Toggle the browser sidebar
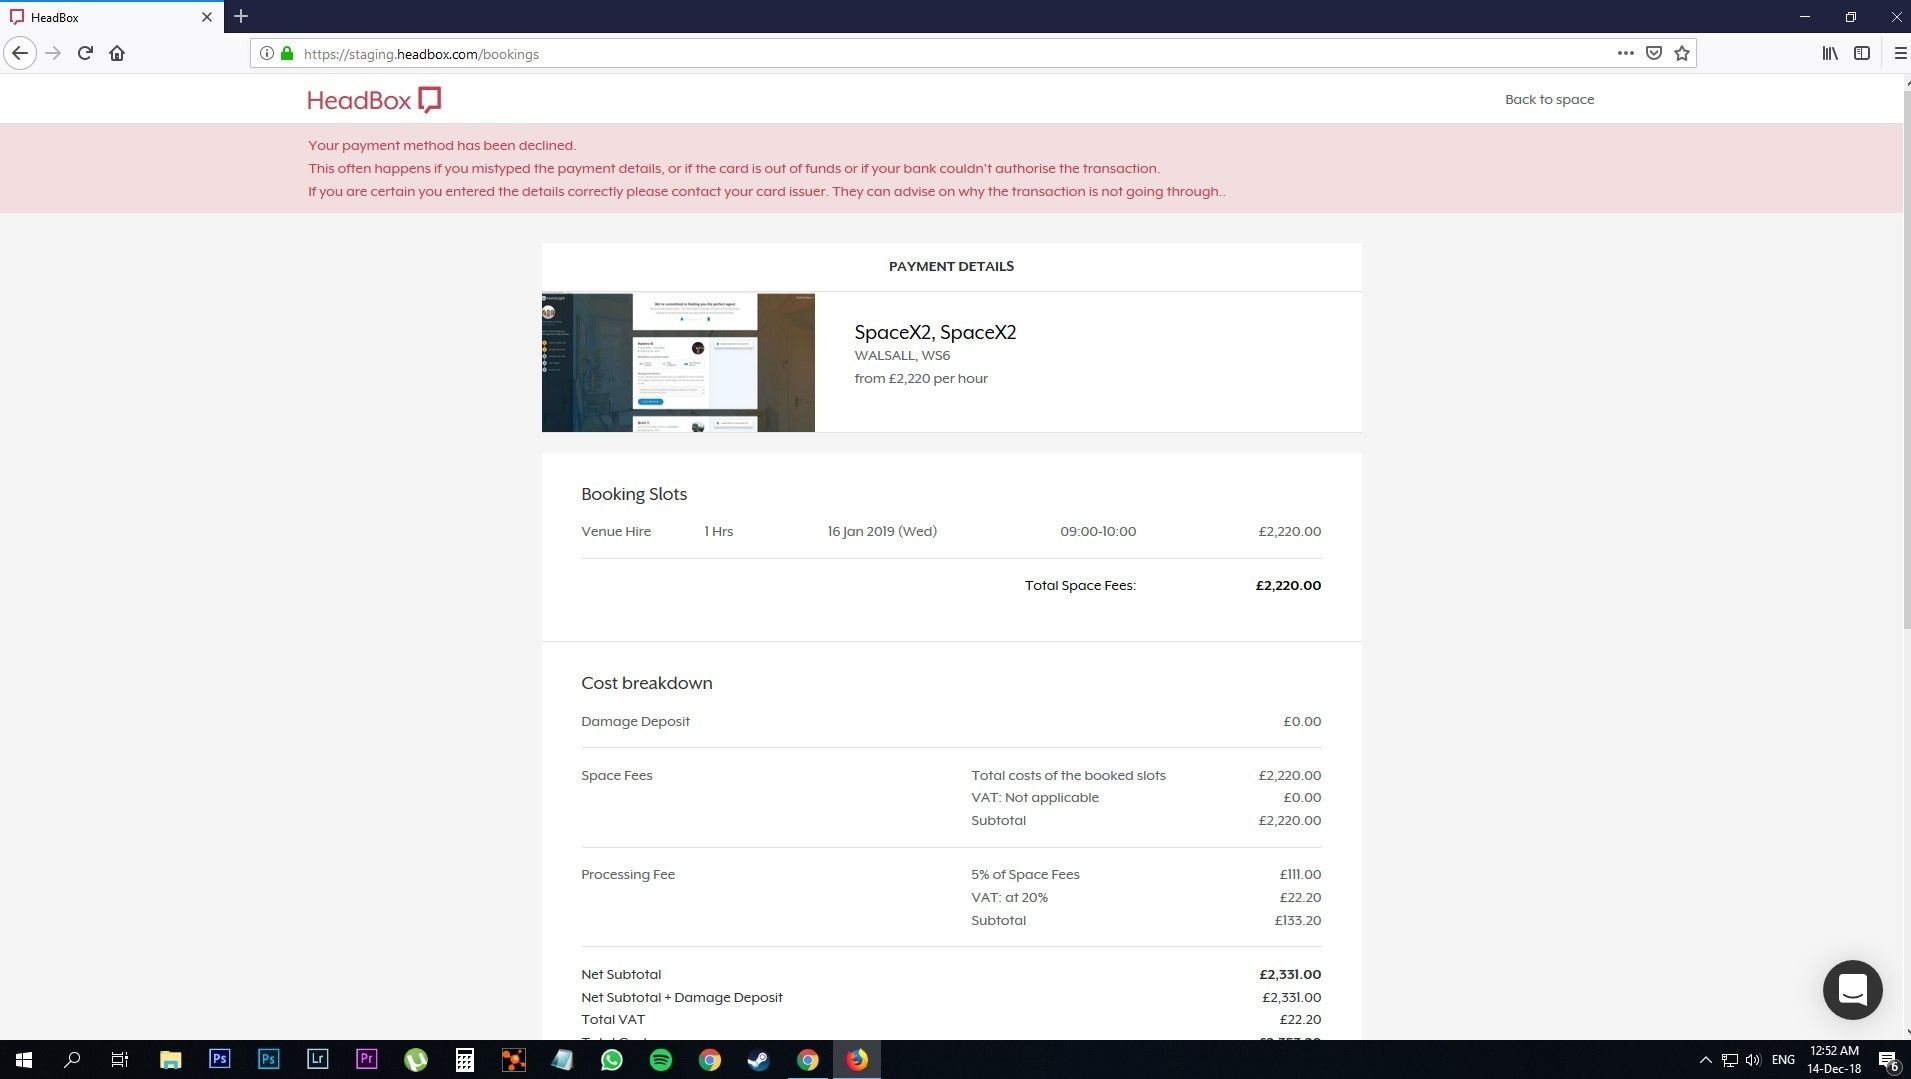This screenshot has height=1079, width=1911. 1862,54
